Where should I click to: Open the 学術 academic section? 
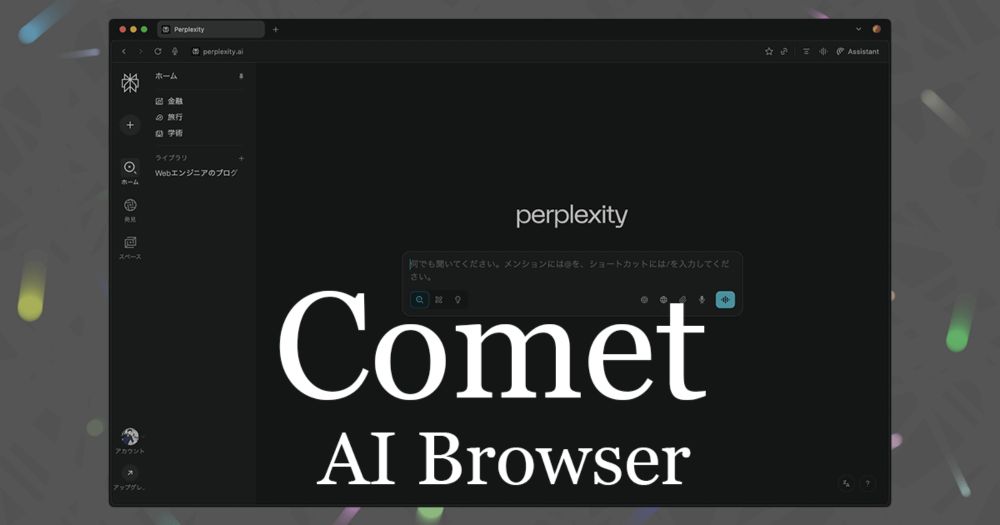click(x=169, y=133)
